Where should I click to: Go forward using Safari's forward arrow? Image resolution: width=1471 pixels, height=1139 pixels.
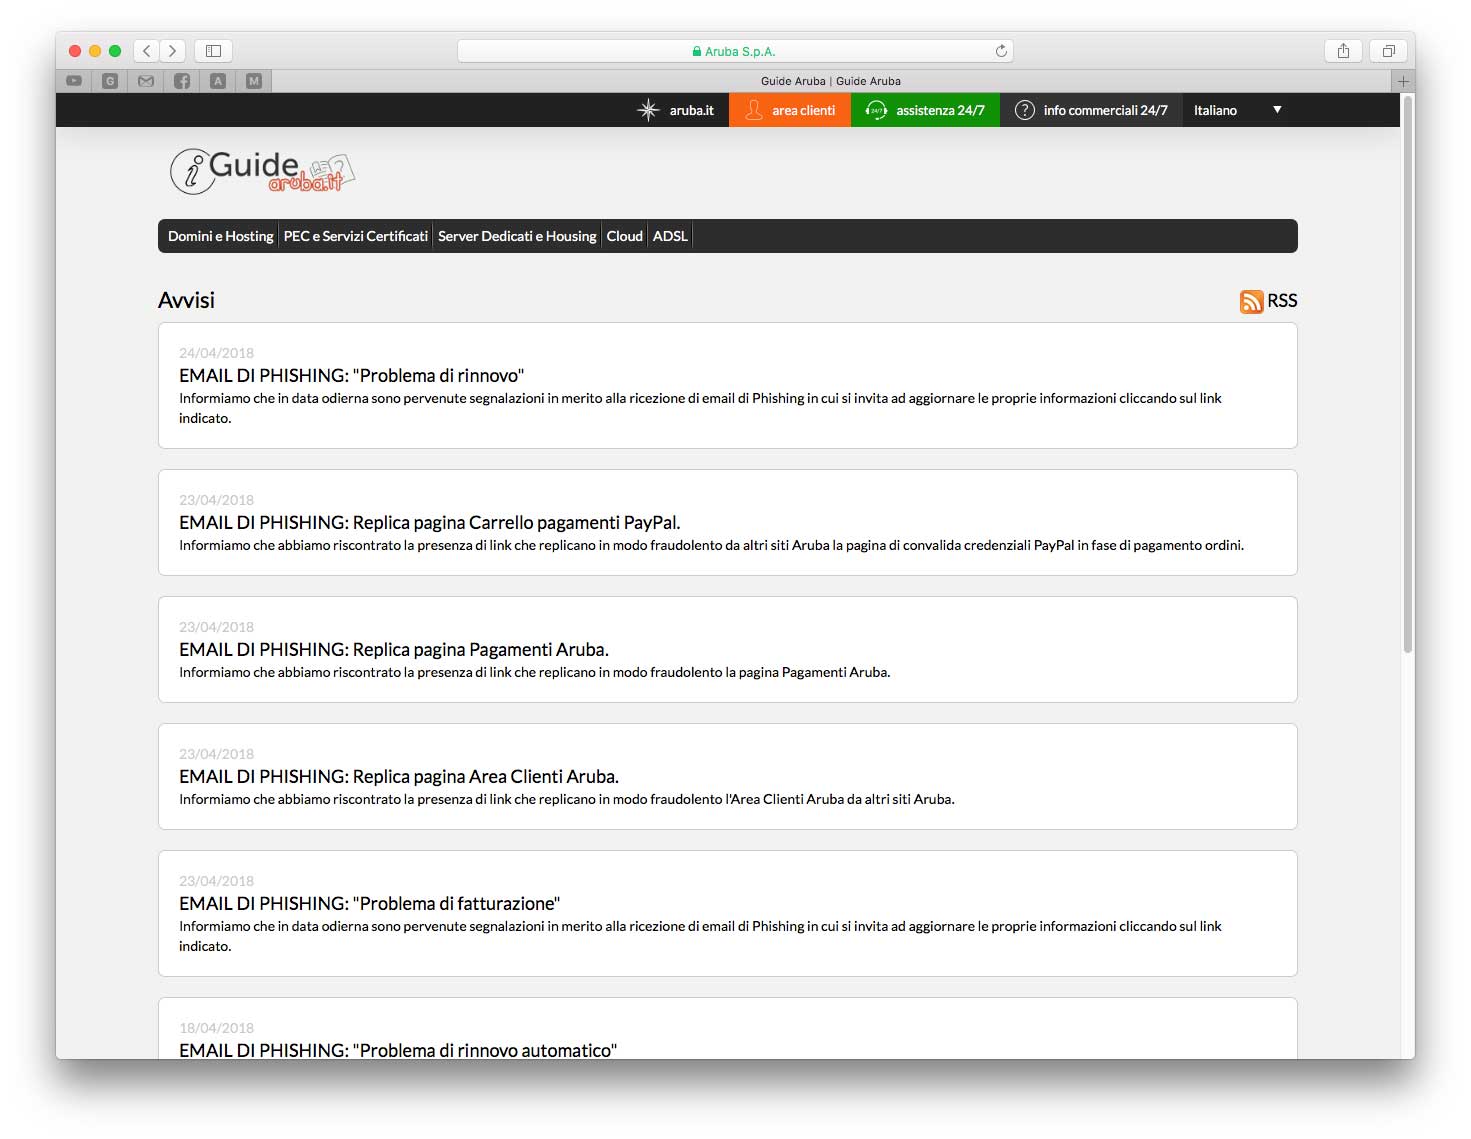[x=173, y=50]
